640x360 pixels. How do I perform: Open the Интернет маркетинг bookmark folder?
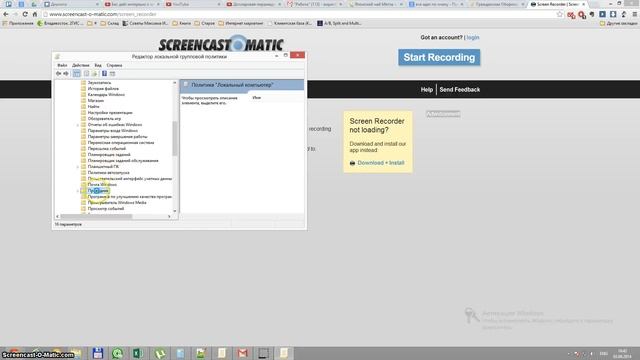coord(240,23)
